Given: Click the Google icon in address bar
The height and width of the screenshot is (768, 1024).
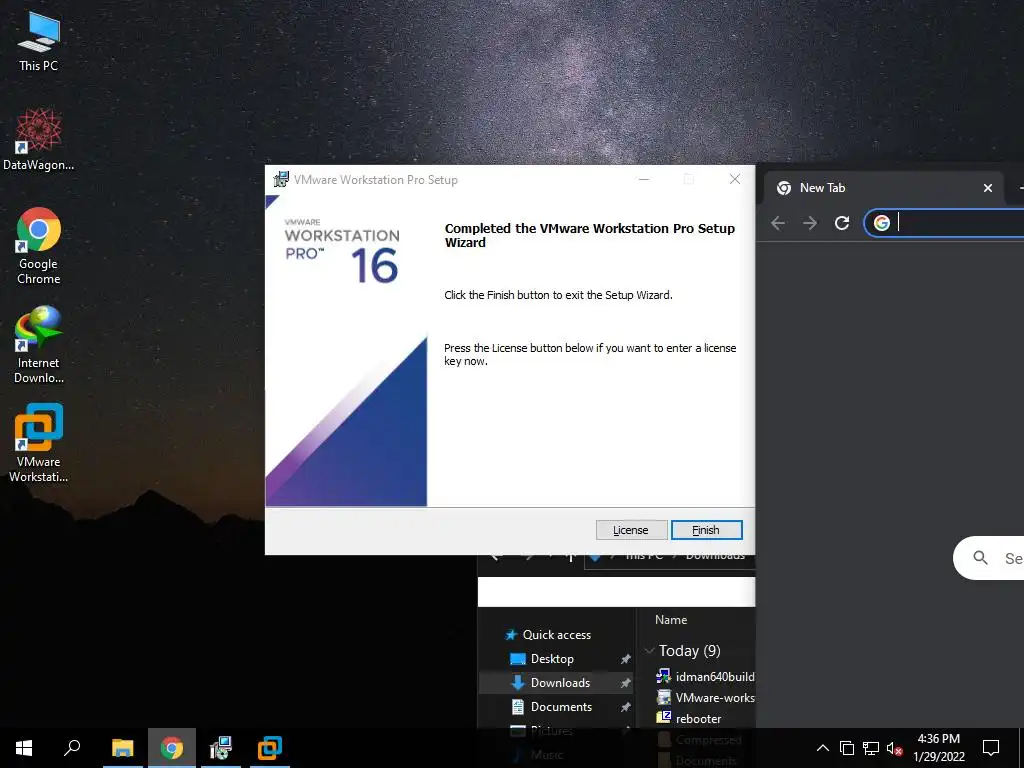Looking at the screenshot, I should pos(882,223).
